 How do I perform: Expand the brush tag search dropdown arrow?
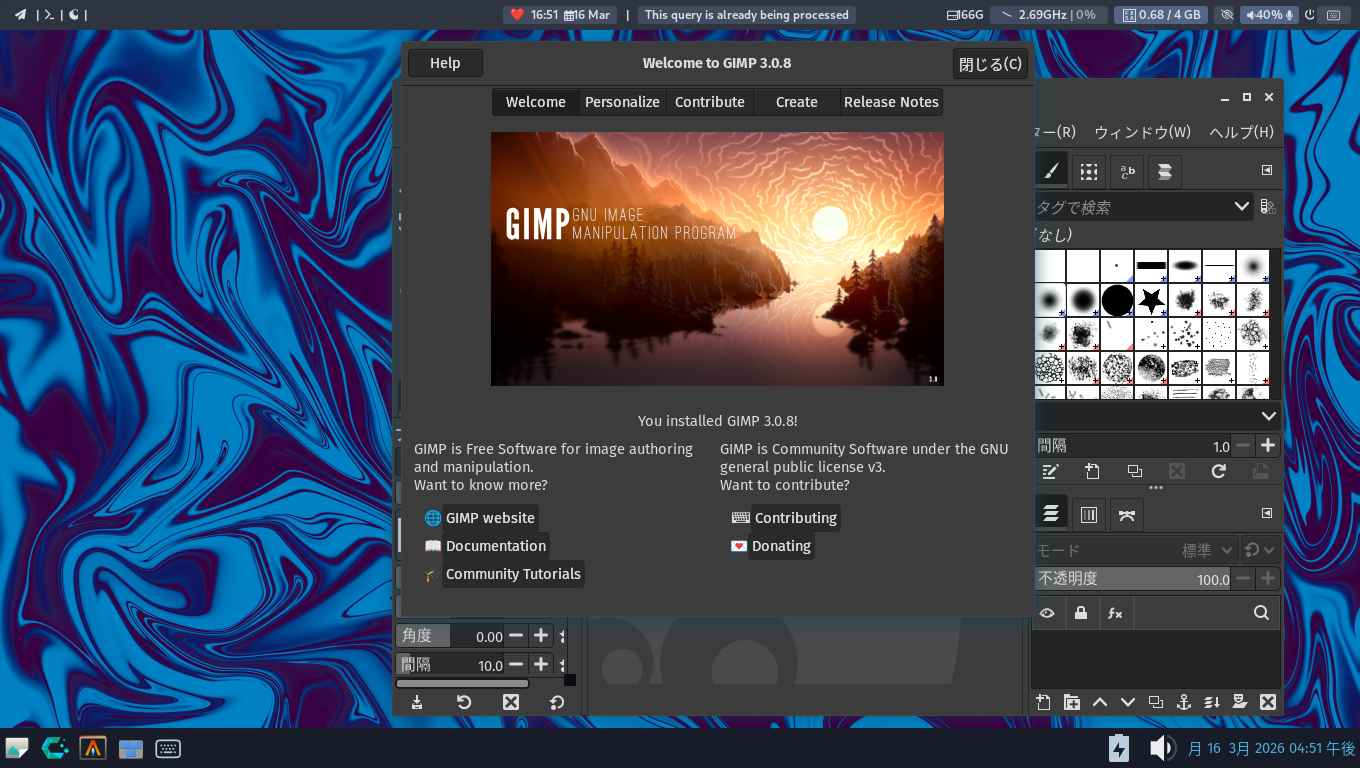(x=1242, y=207)
